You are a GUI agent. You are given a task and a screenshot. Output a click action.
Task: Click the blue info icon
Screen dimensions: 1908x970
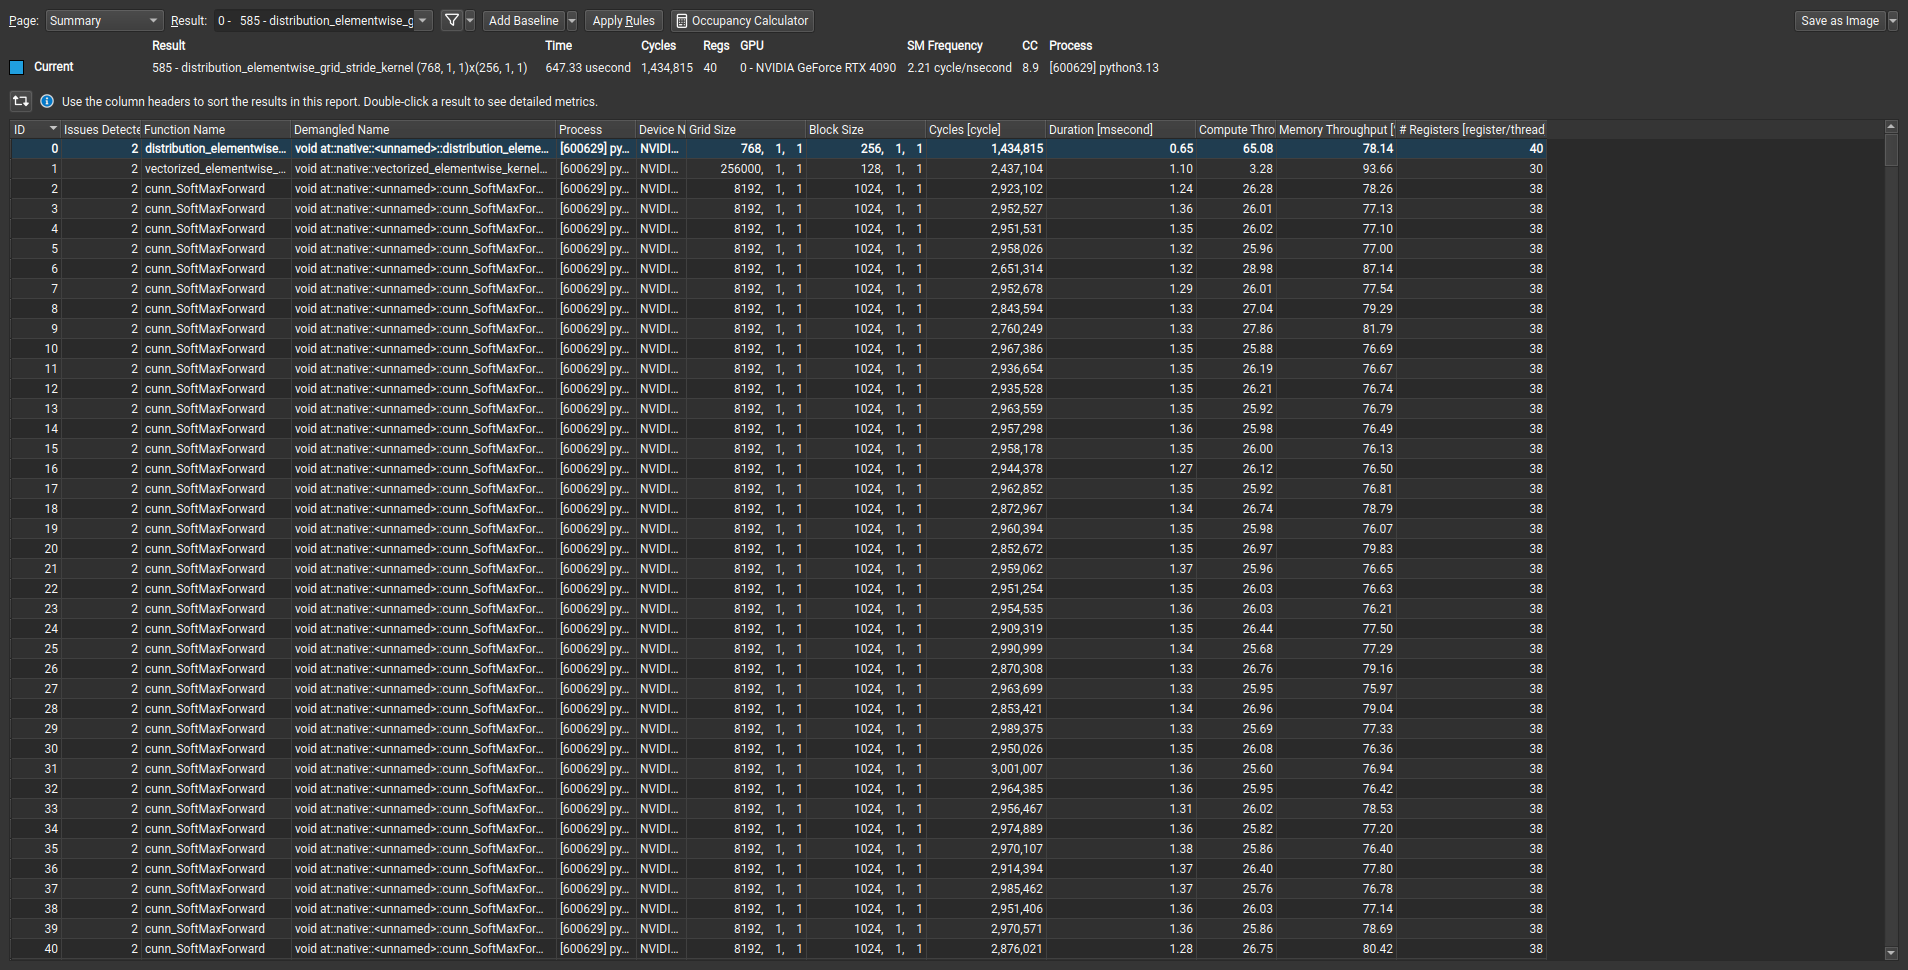pyautogui.click(x=47, y=101)
